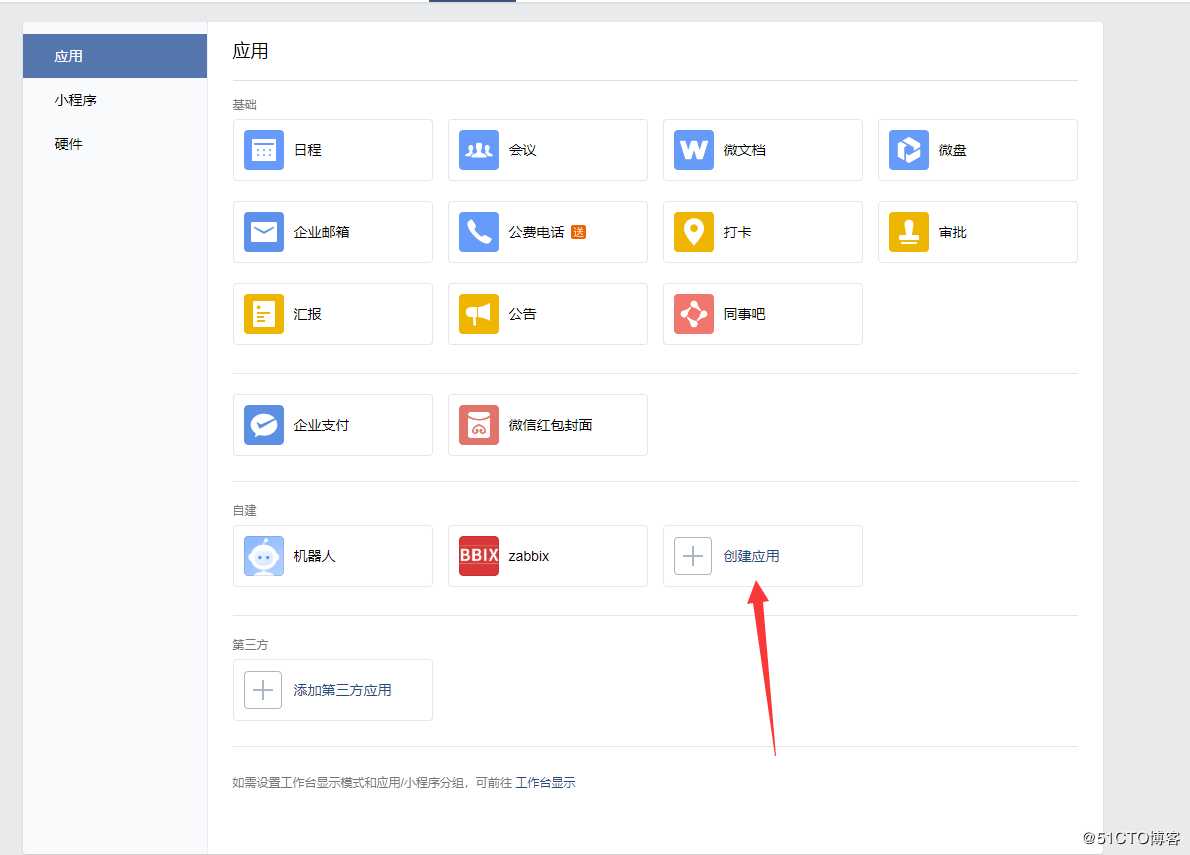Image resolution: width=1190 pixels, height=855 pixels.
Task: Open the 日程 calendar app icon
Action: 263,149
